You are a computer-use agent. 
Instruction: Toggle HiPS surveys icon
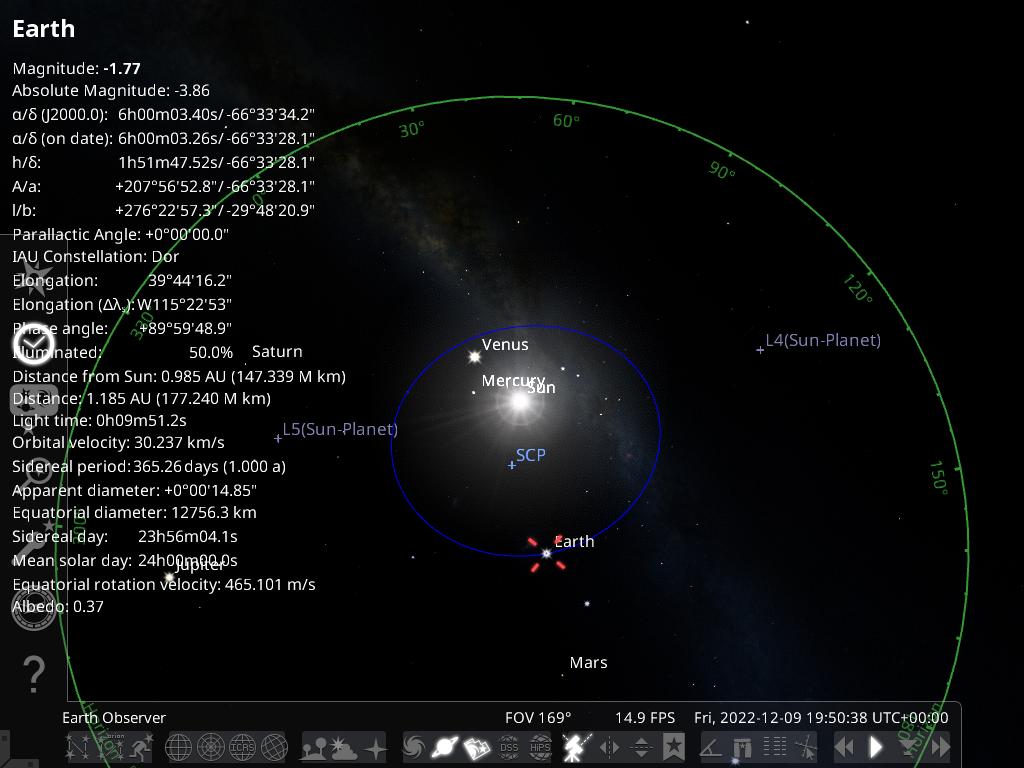(540, 746)
